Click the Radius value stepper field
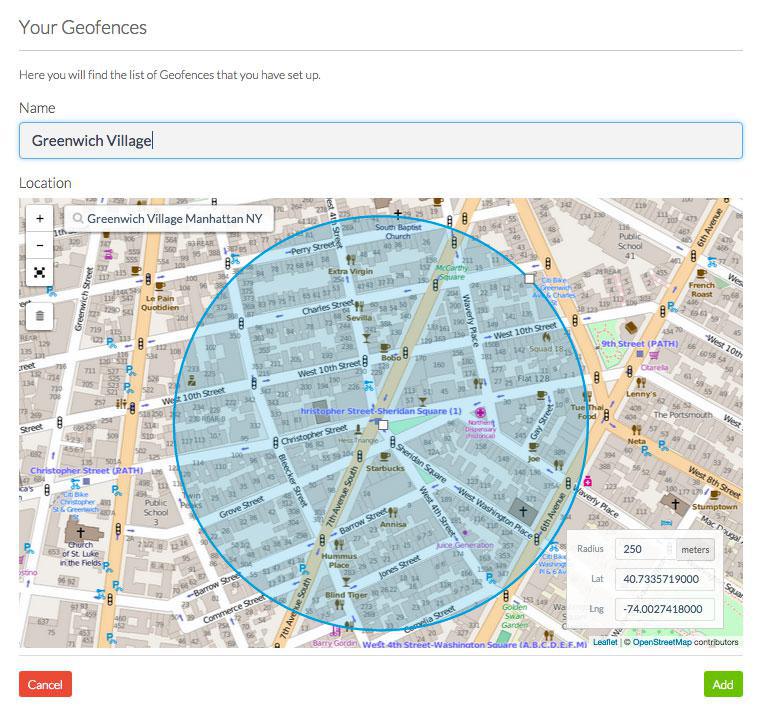Image resolution: width=760 pixels, height=711 pixels. pyautogui.click(x=645, y=549)
